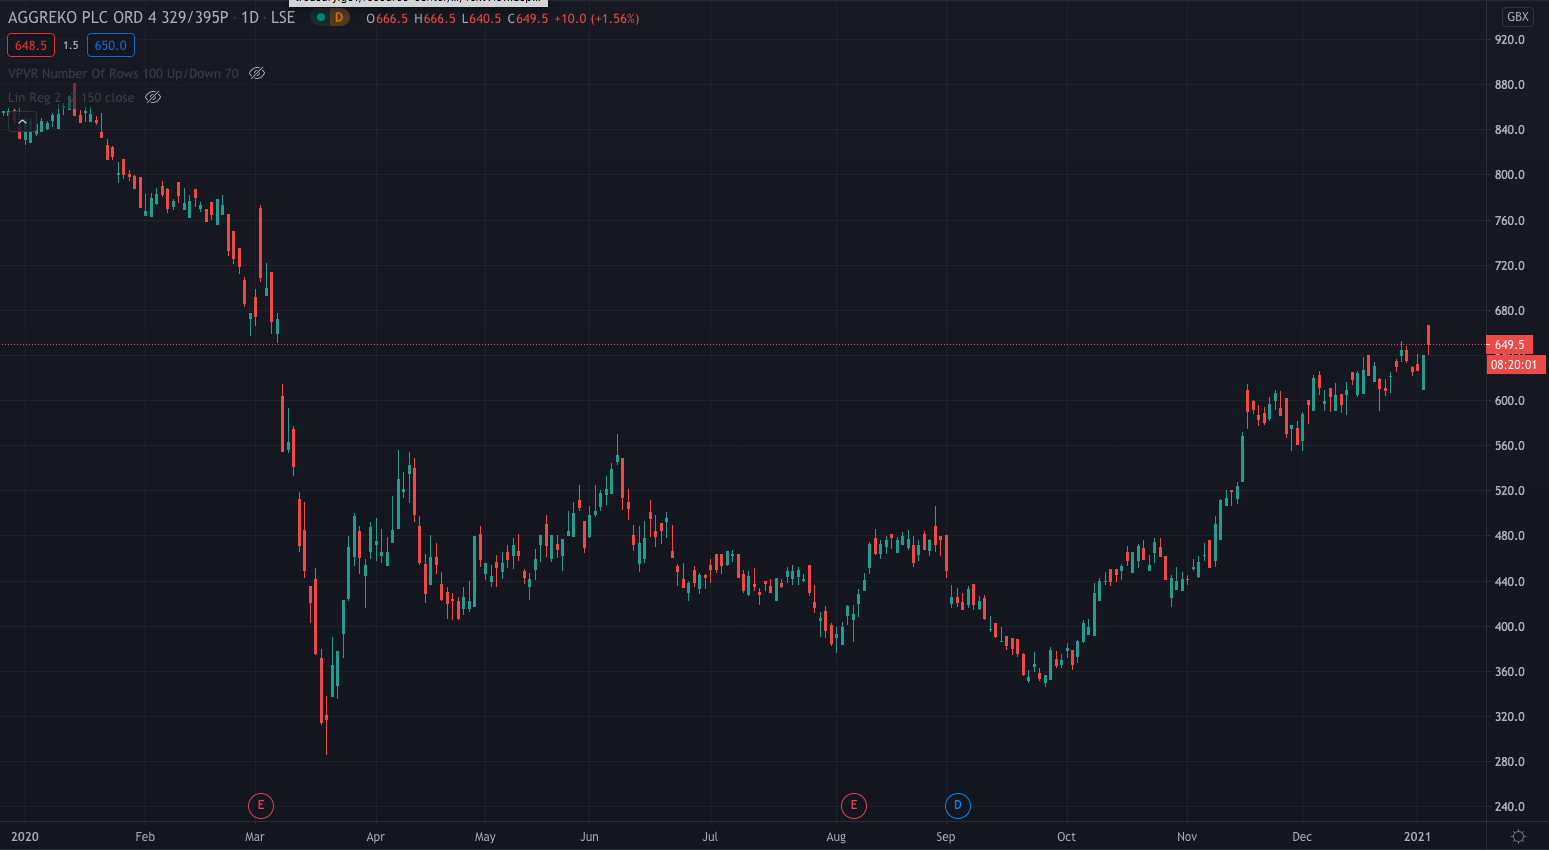The image size is (1549, 850).
Task: Click the red sell price 648.5 button
Action: [31, 45]
